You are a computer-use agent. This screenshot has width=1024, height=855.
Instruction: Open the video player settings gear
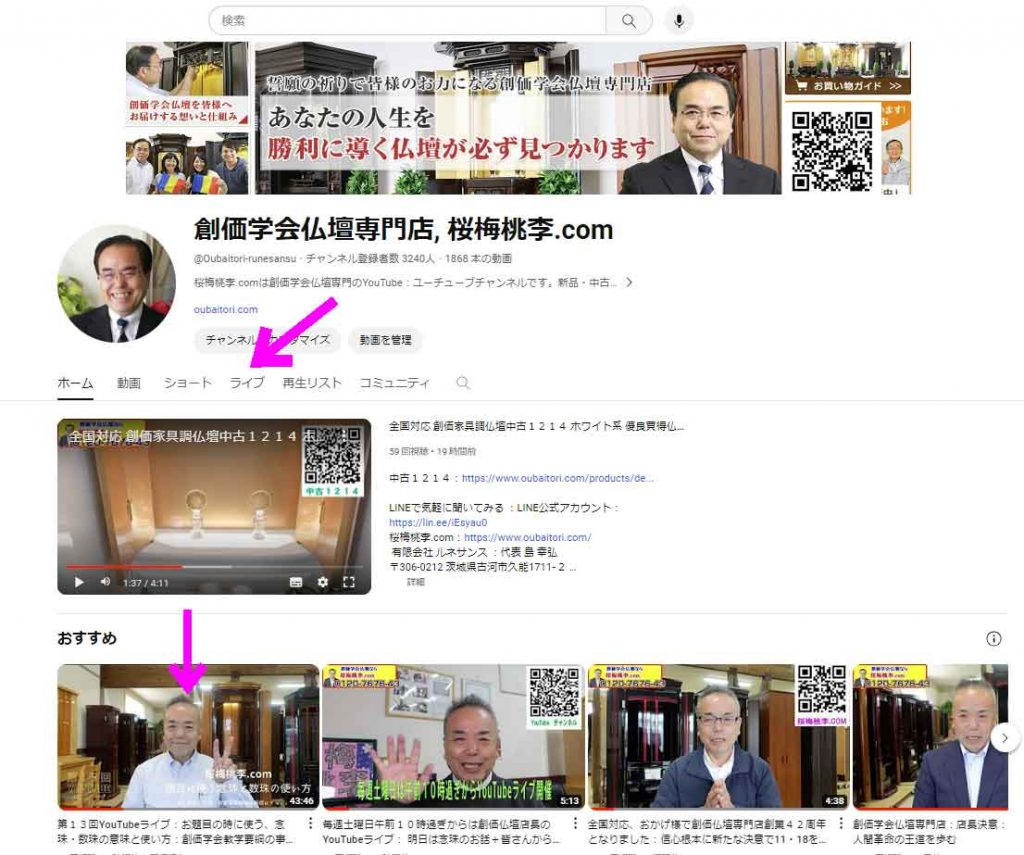pos(322,581)
